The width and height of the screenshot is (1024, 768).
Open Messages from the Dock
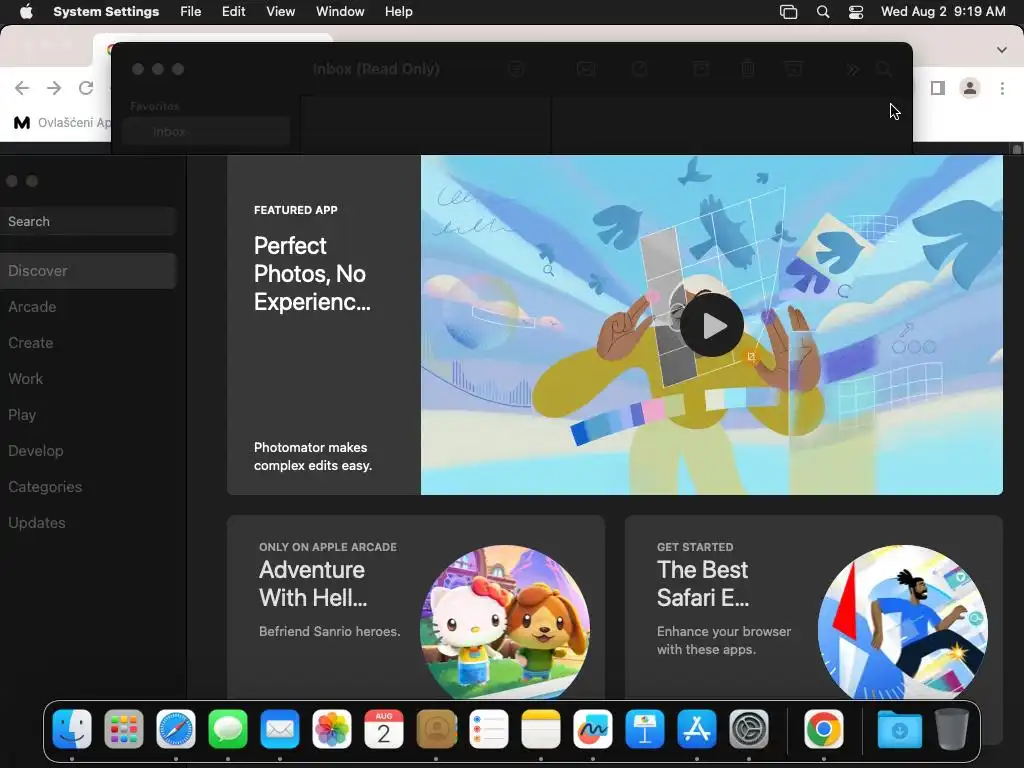coord(228,729)
